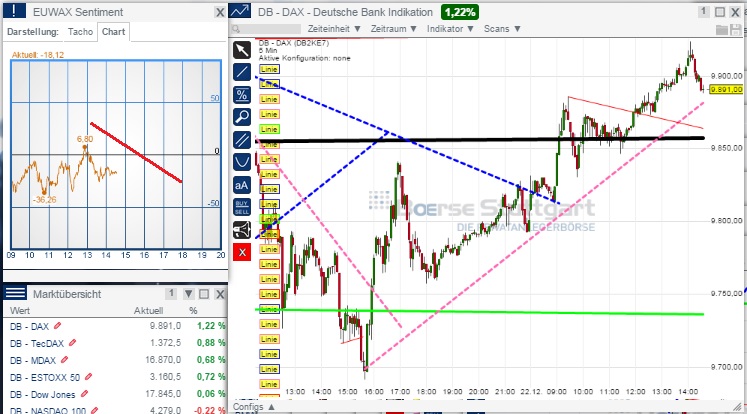This screenshot has width=747, height=414.
Task: Click the DB - Dow Jones row
Action: (43, 394)
